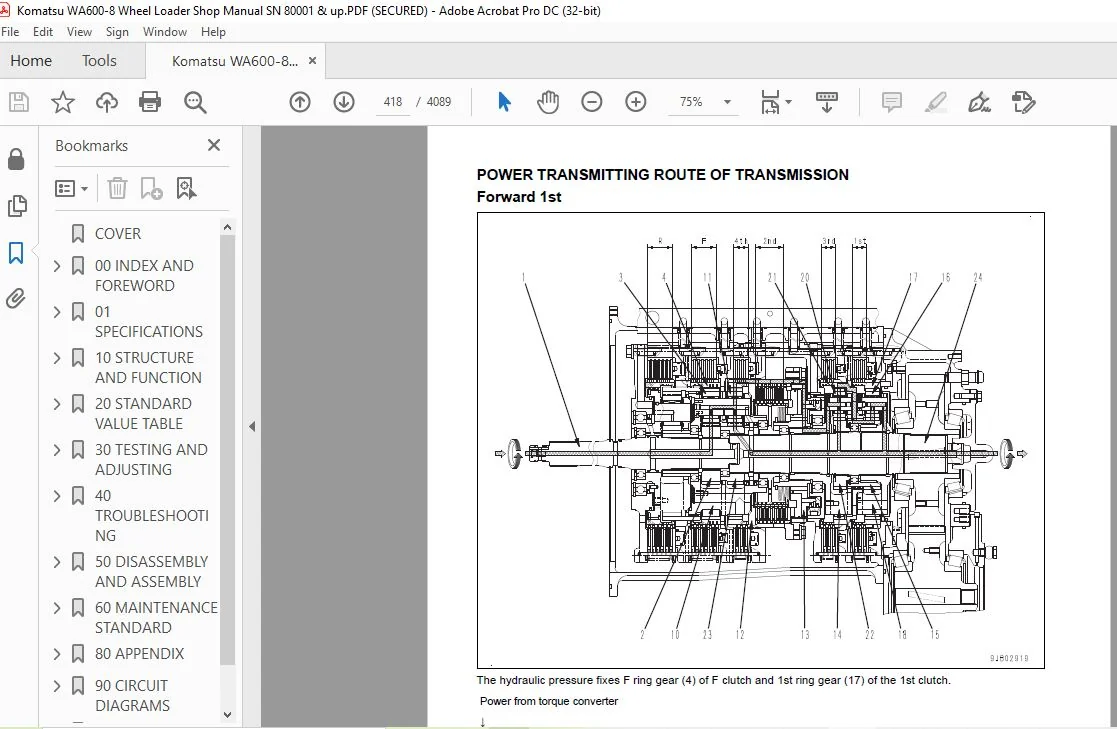This screenshot has width=1117, height=729.
Task: Switch to the Home tab
Action: [31, 61]
